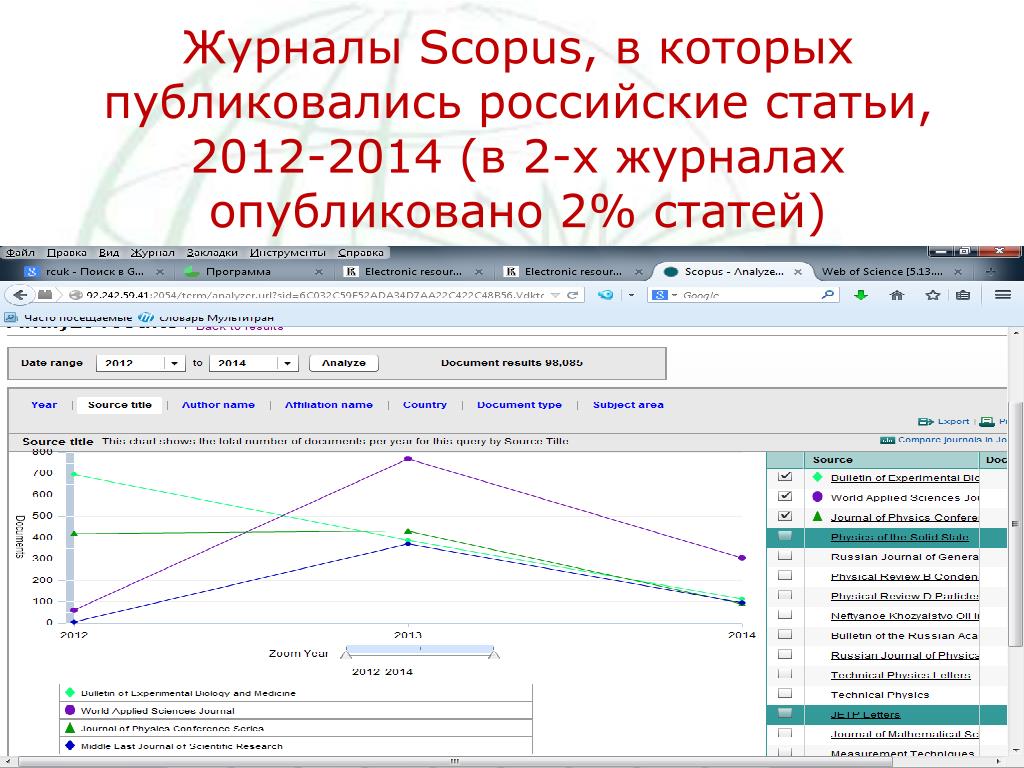Open the Вид menu

click(108, 253)
